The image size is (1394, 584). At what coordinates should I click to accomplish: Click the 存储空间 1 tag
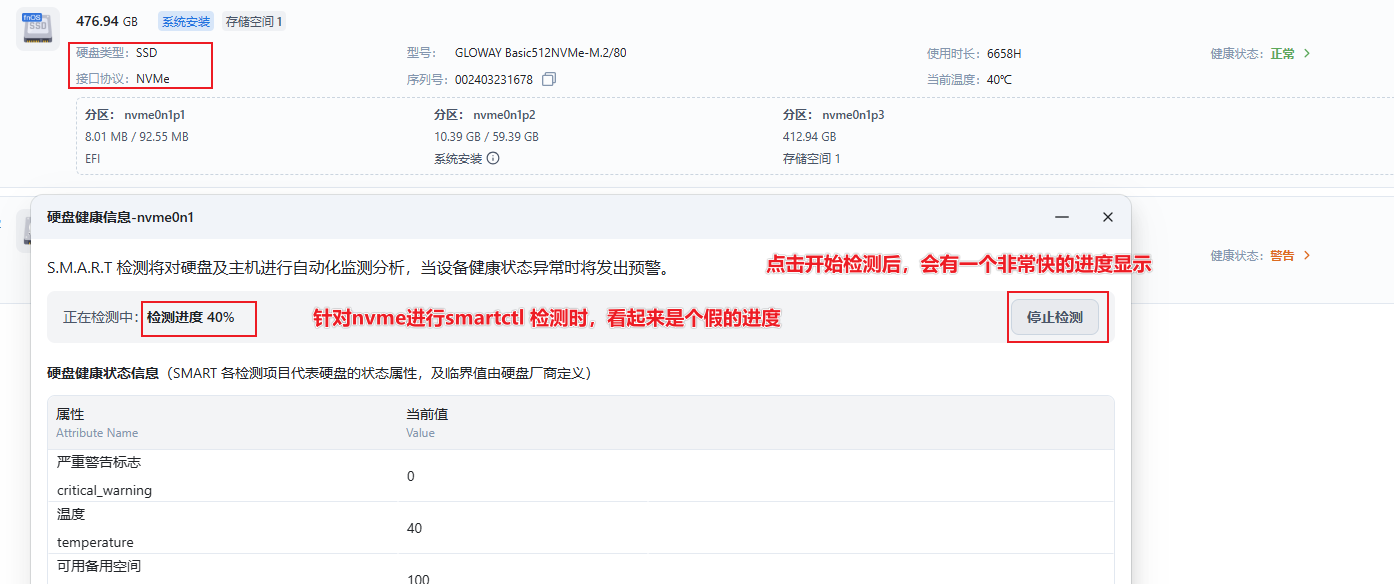254,21
